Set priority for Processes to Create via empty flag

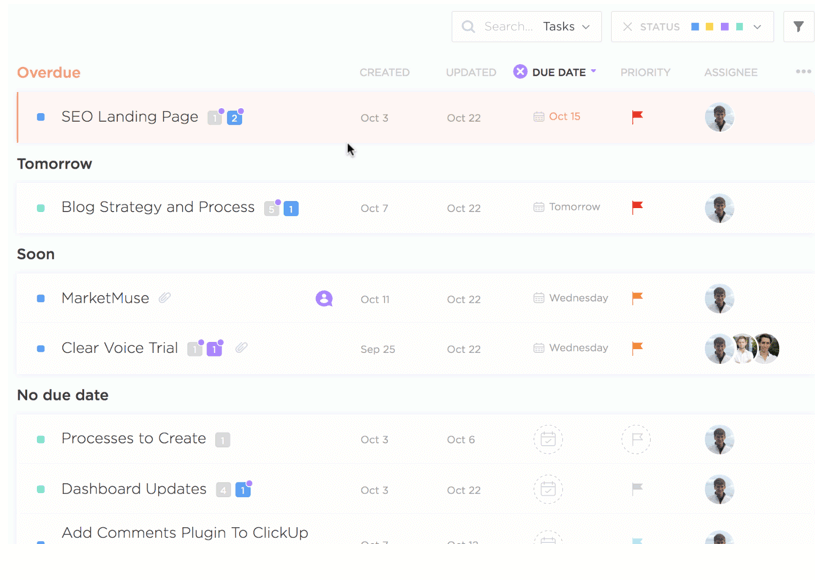pos(636,440)
